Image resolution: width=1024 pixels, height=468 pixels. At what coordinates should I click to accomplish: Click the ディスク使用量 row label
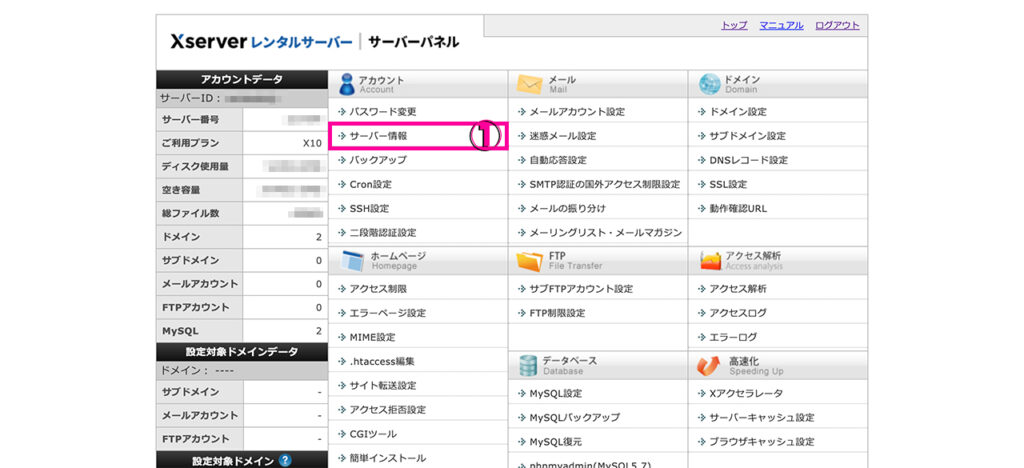click(x=195, y=166)
